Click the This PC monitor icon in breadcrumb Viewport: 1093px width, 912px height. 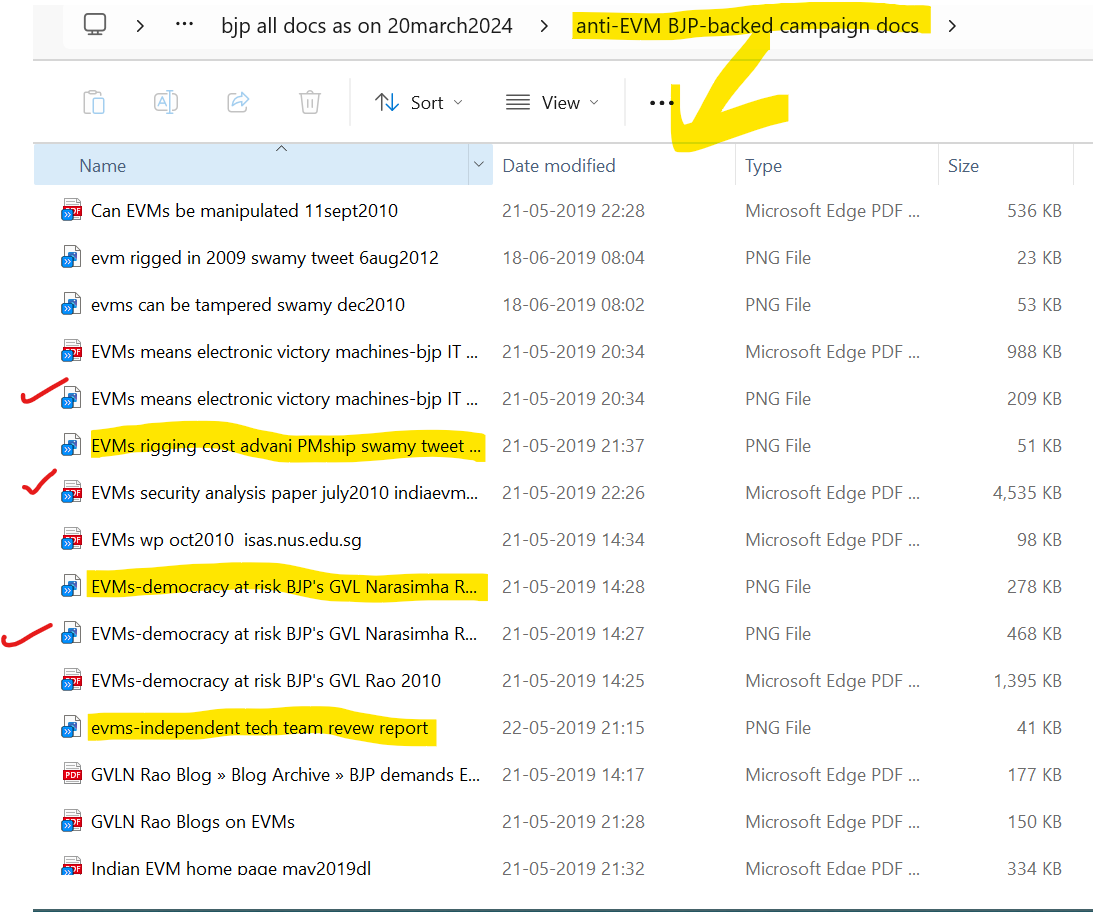95,24
